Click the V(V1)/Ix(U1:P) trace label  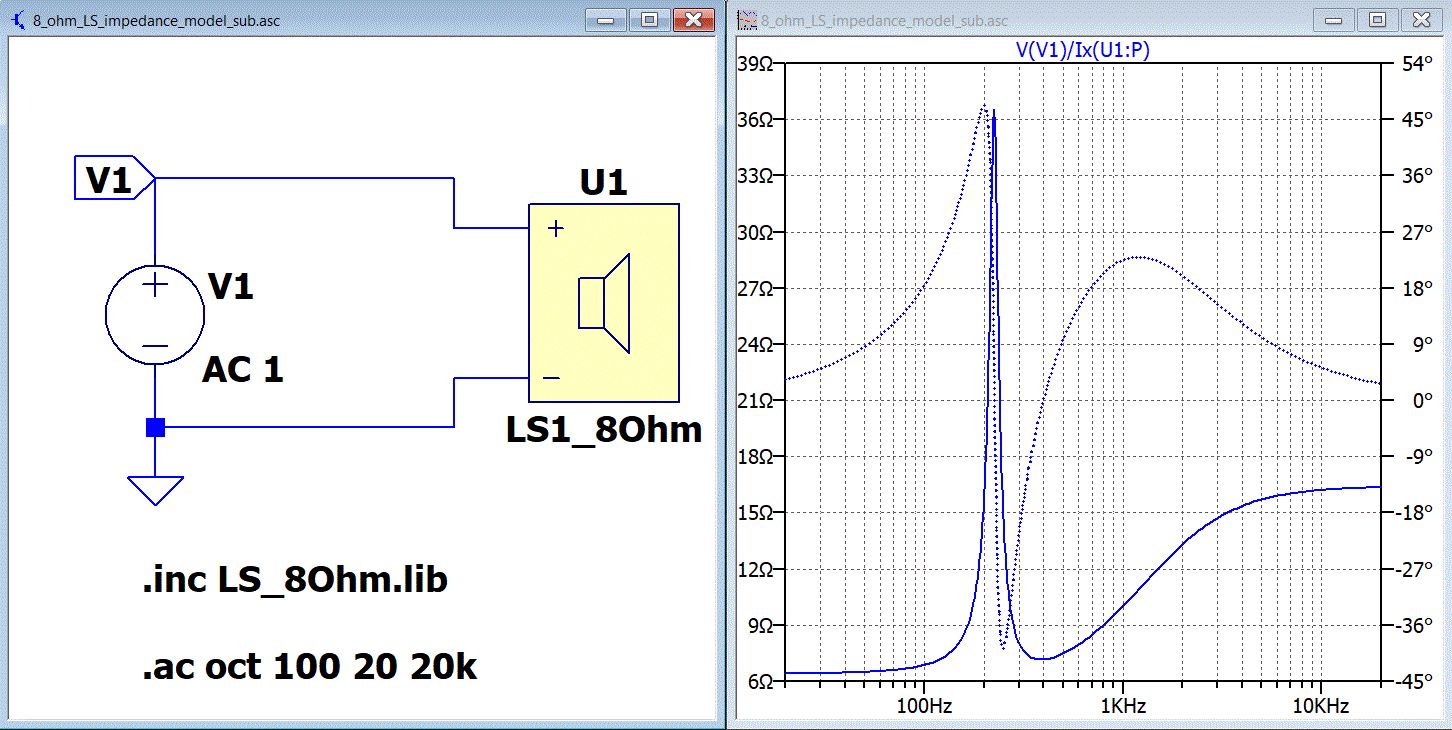pyautogui.click(x=1082, y=51)
